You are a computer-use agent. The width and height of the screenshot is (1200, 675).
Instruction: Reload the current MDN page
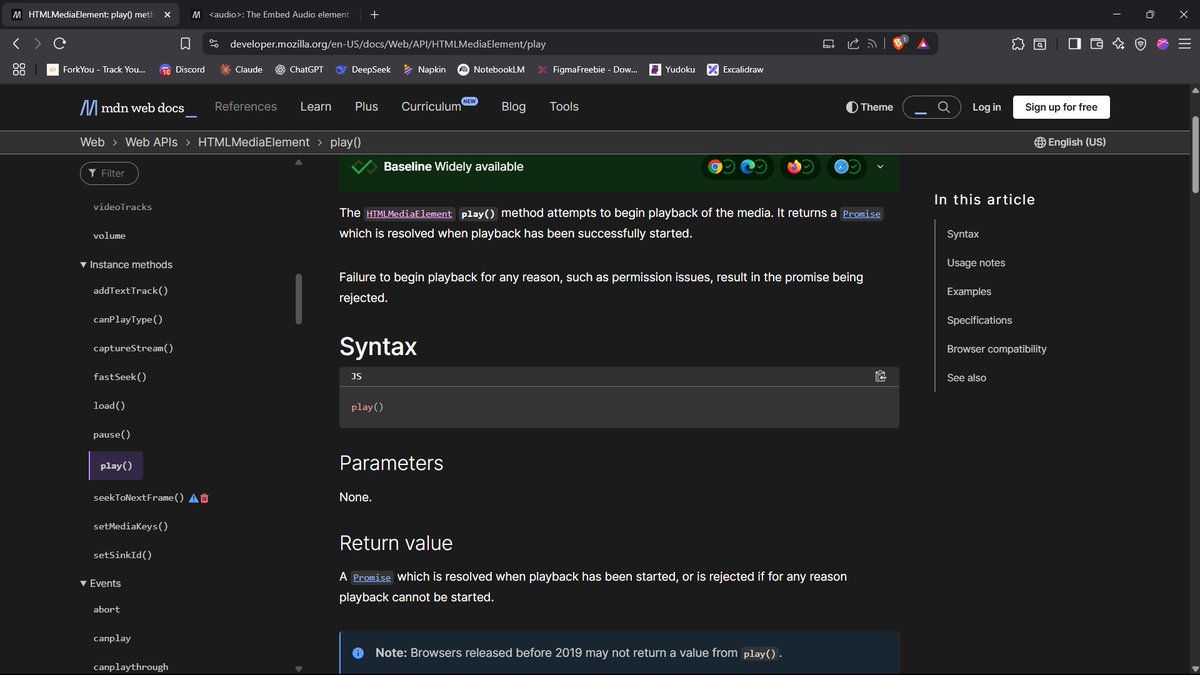point(60,44)
